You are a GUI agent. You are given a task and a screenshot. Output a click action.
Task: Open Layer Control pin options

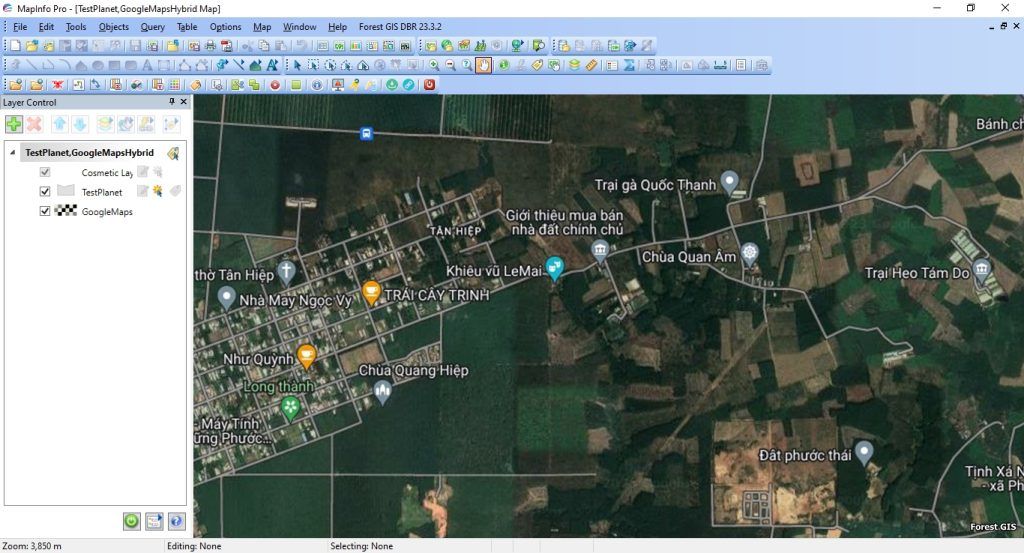click(x=171, y=102)
